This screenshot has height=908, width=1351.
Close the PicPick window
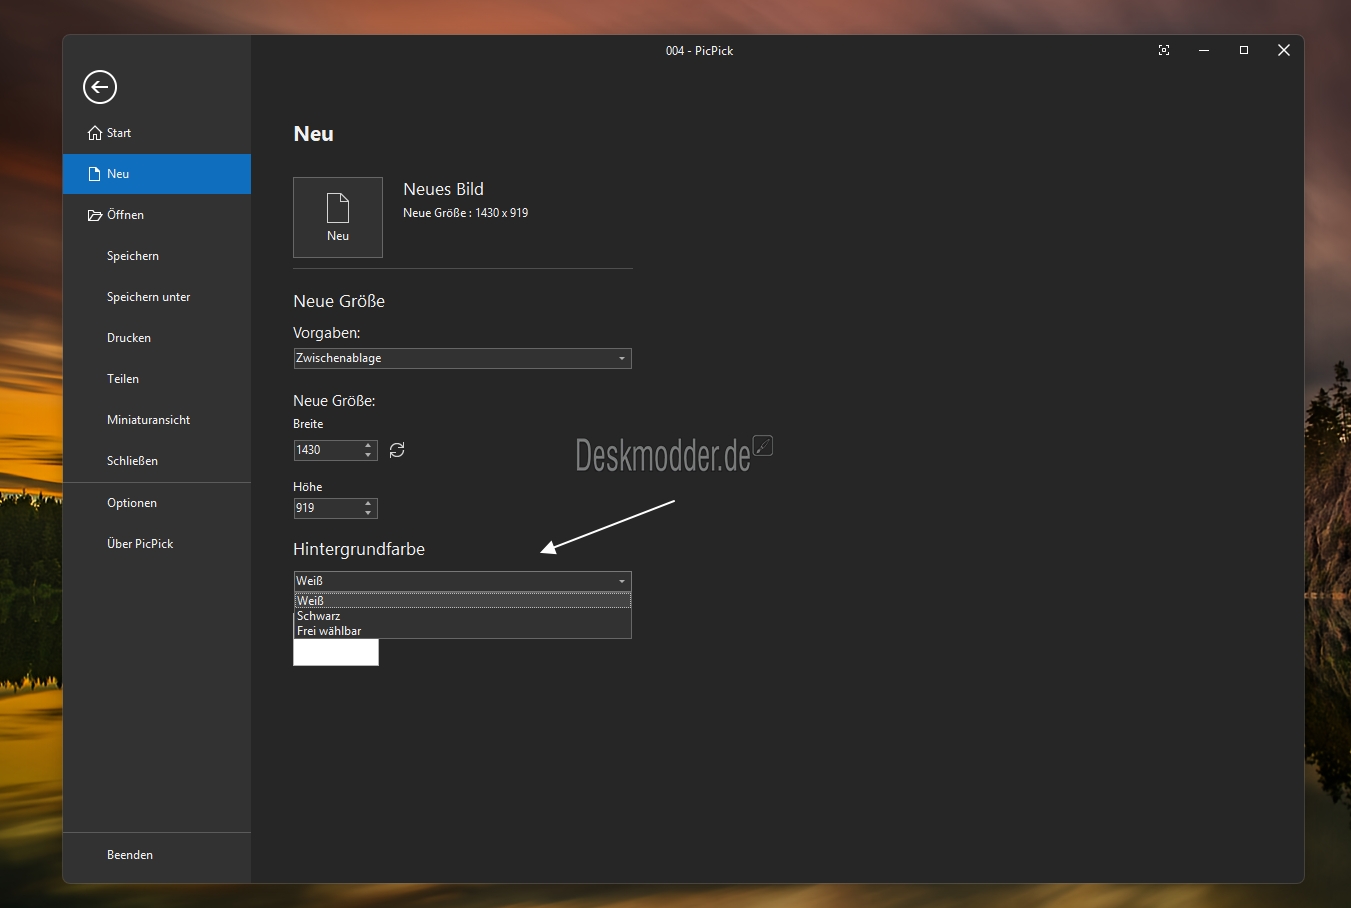point(1284,50)
